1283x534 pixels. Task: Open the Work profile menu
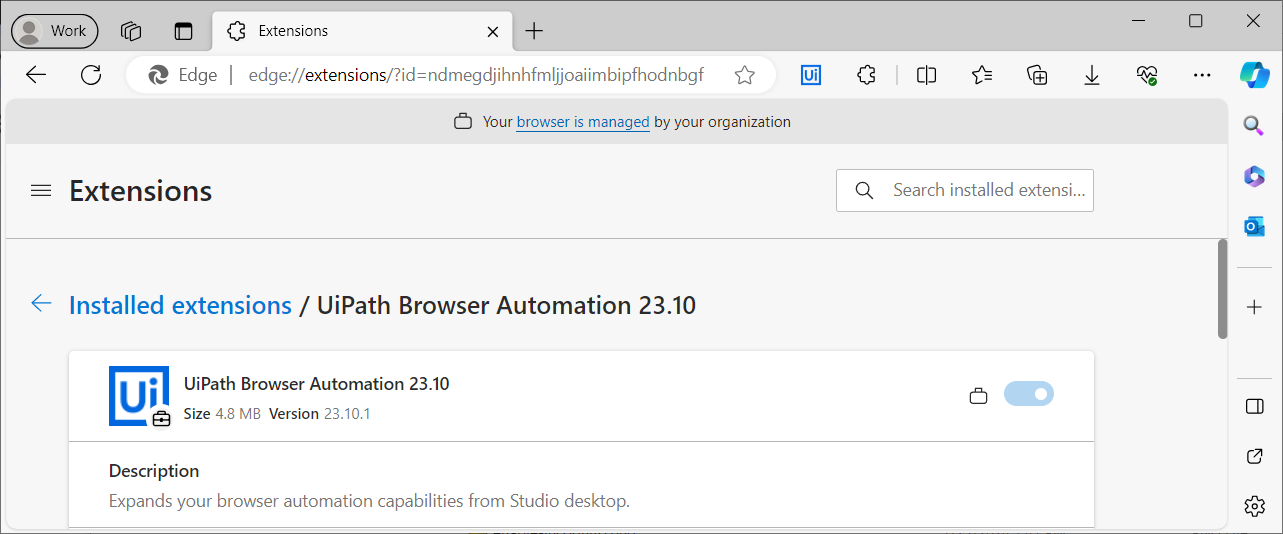pos(55,31)
